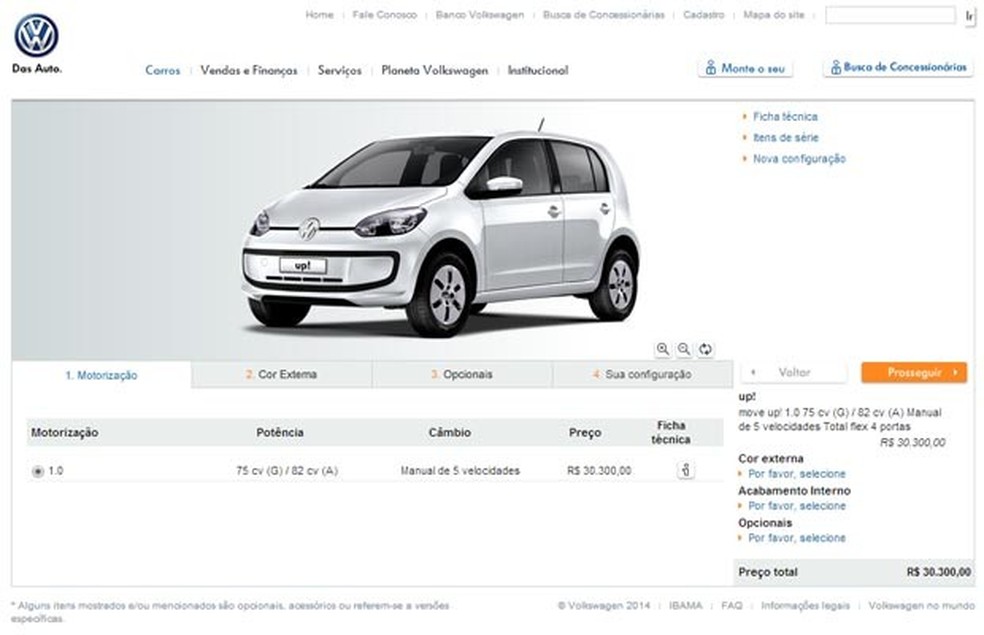Click the search input field
Viewport: 984px width, 635px height.
click(x=890, y=15)
